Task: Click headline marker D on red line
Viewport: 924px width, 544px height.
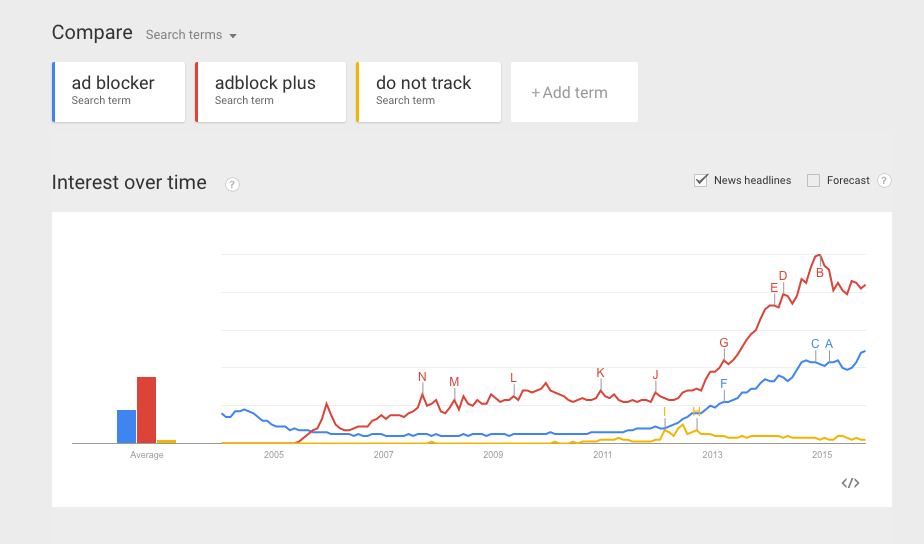Action: [783, 276]
